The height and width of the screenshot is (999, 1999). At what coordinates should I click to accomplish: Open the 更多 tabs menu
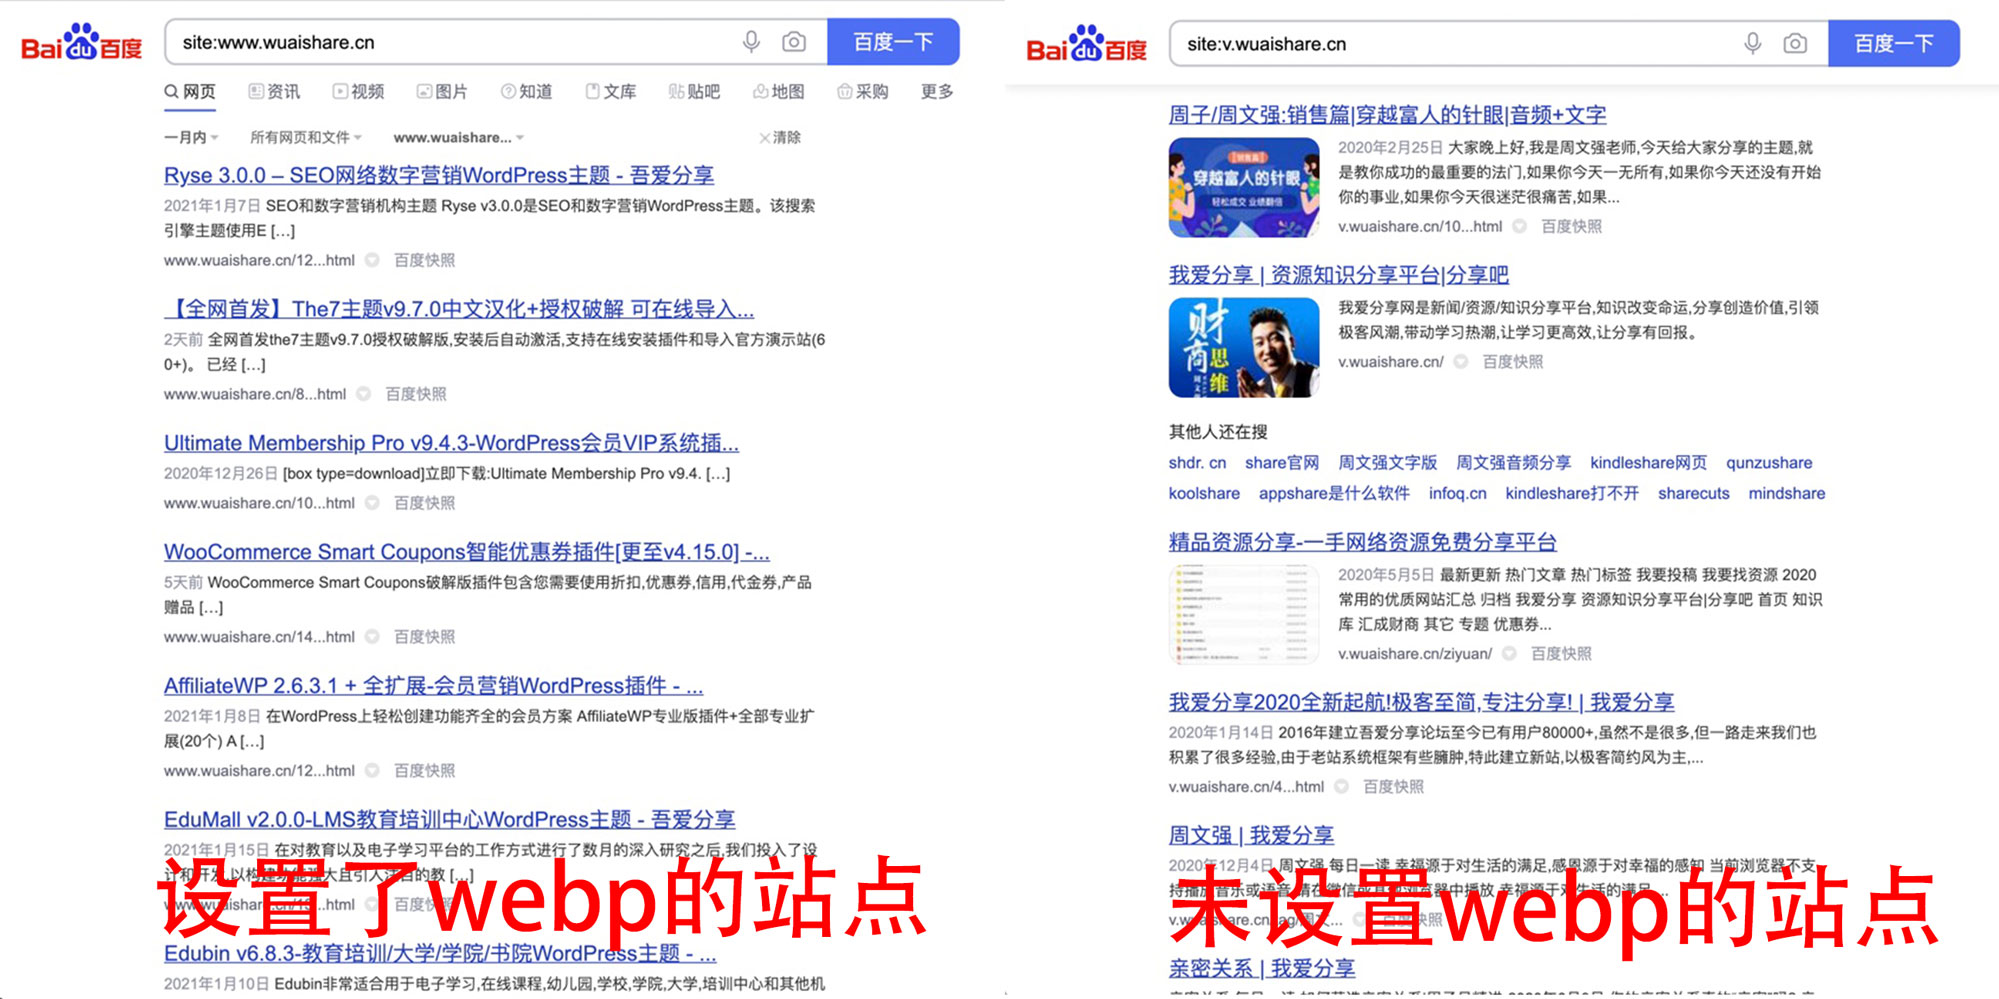coord(937,92)
